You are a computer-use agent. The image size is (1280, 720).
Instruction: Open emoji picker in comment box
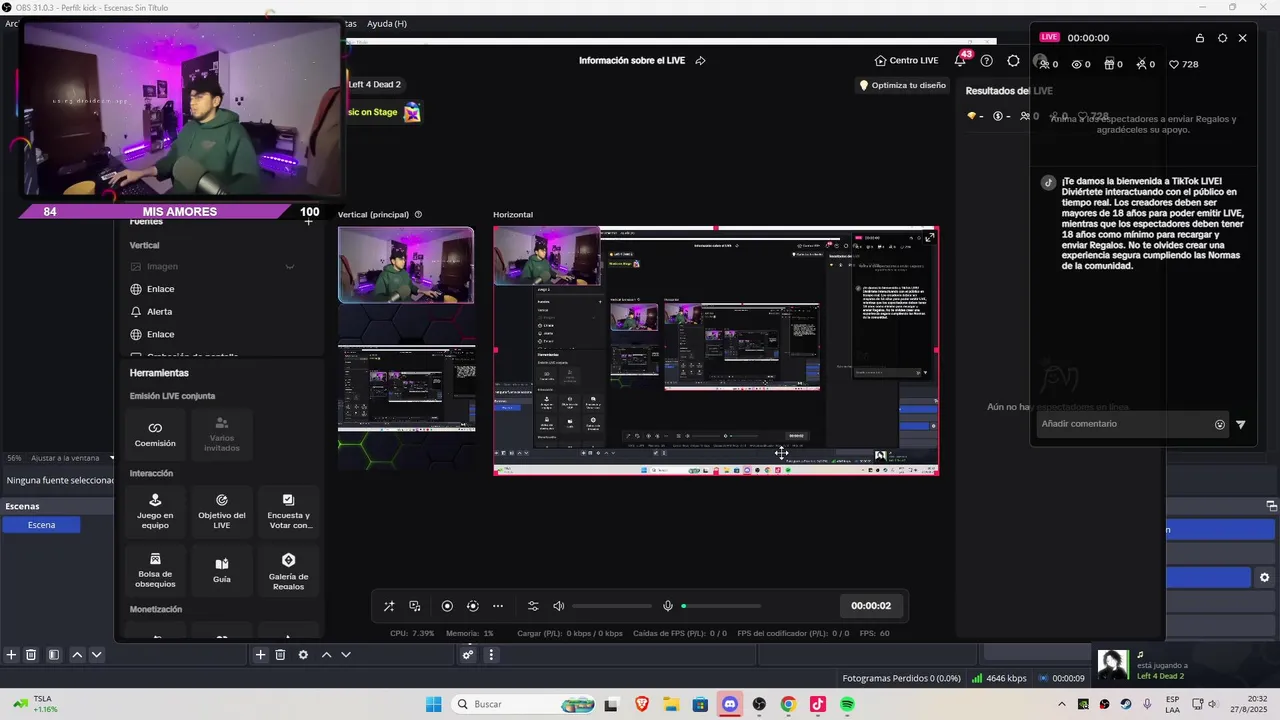click(x=1220, y=424)
